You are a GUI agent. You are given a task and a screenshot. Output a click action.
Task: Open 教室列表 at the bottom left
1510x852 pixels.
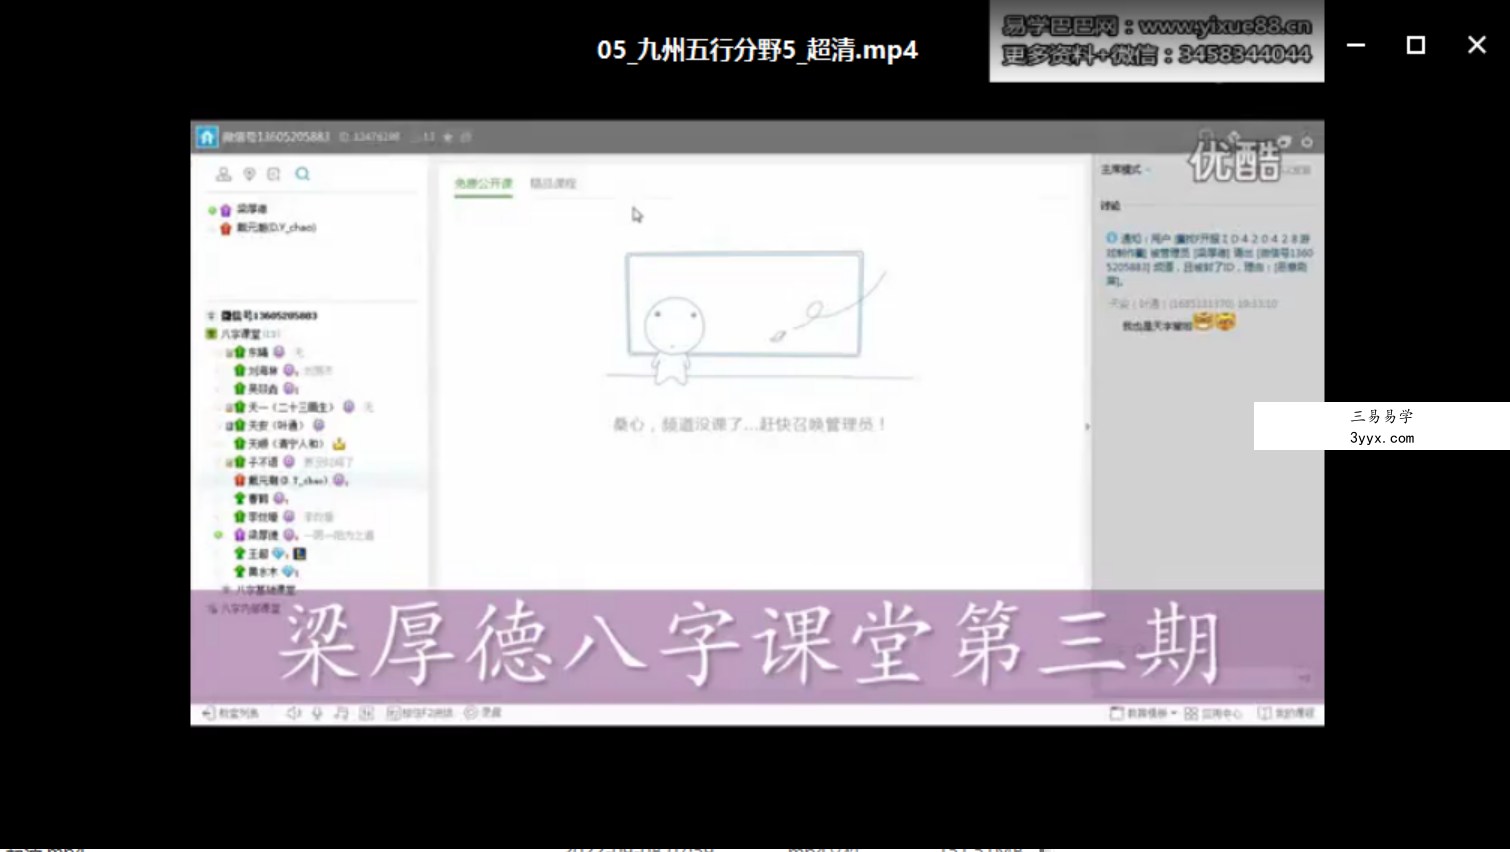tap(230, 713)
